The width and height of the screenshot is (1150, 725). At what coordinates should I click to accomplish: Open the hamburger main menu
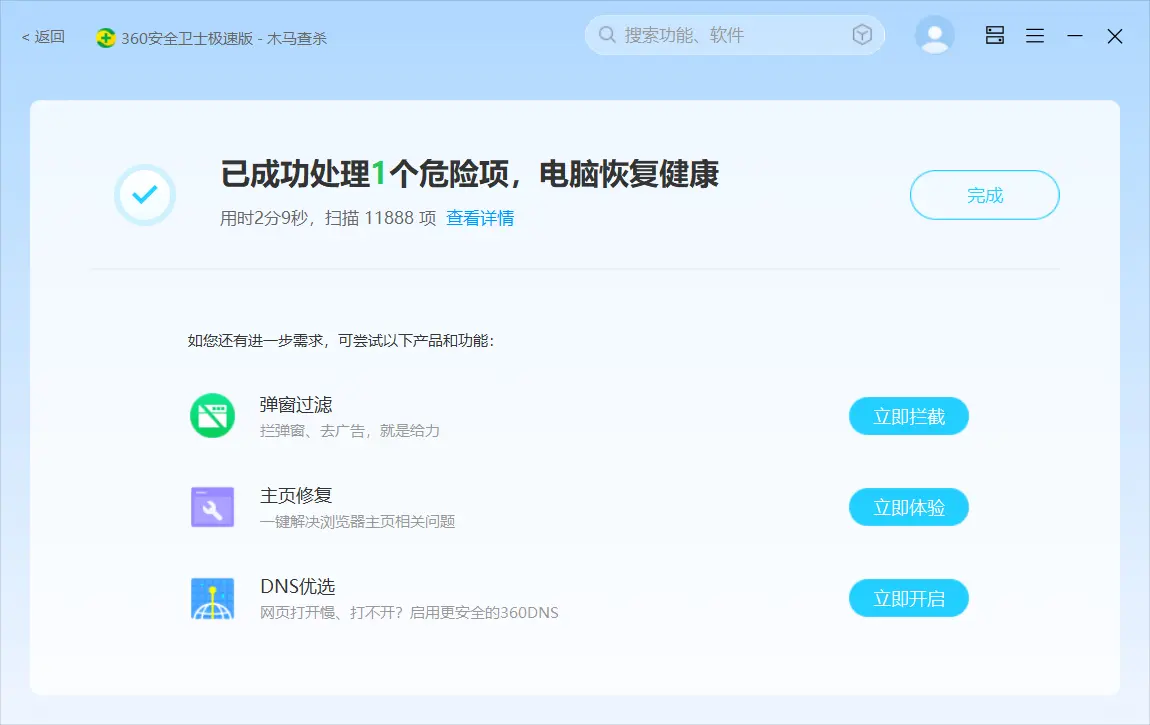coord(1035,35)
